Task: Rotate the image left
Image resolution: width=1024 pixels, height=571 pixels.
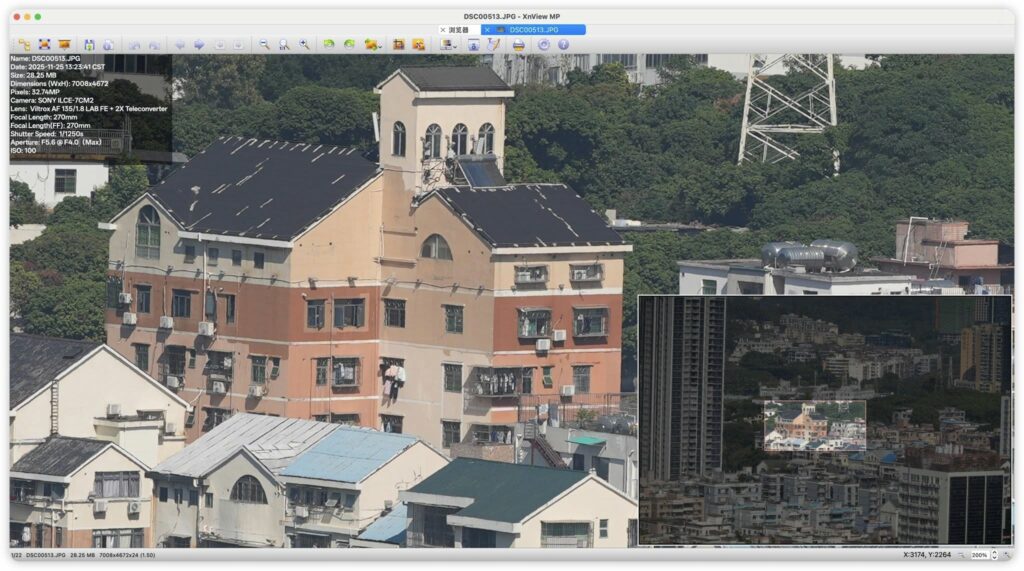Action: point(329,45)
